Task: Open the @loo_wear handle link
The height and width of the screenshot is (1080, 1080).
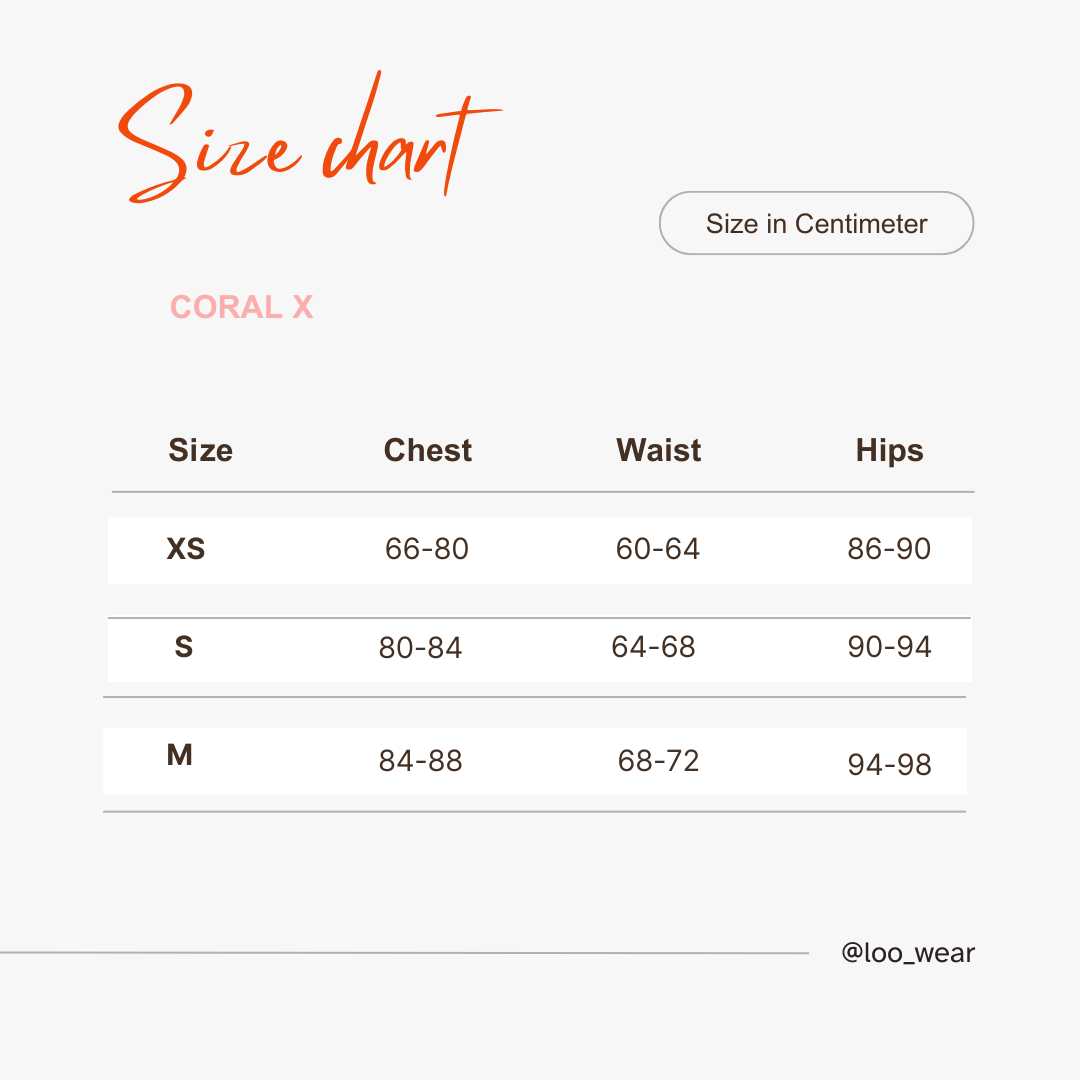Action: click(908, 953)
